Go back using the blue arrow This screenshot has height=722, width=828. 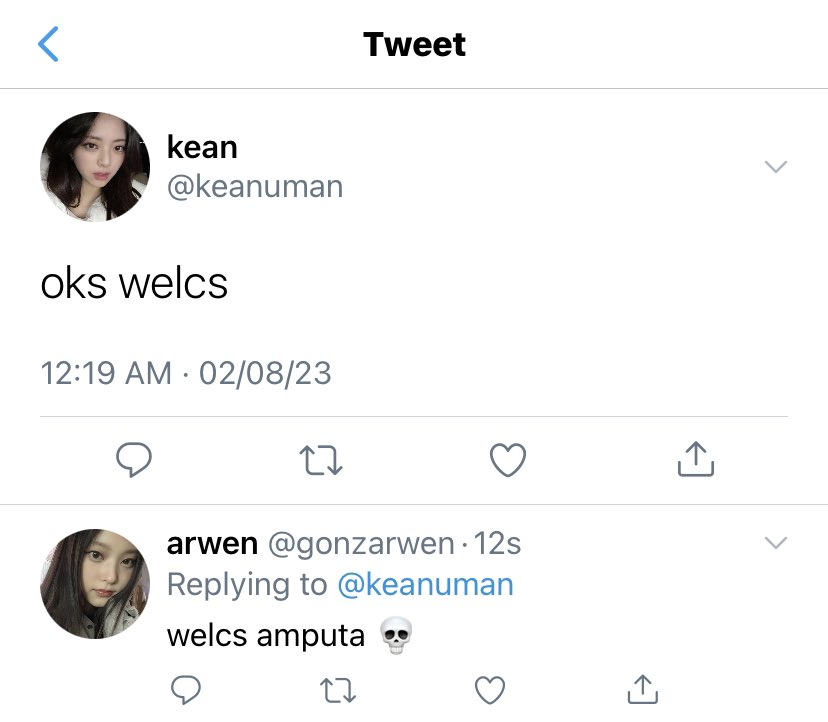click(x=48, y=44)
